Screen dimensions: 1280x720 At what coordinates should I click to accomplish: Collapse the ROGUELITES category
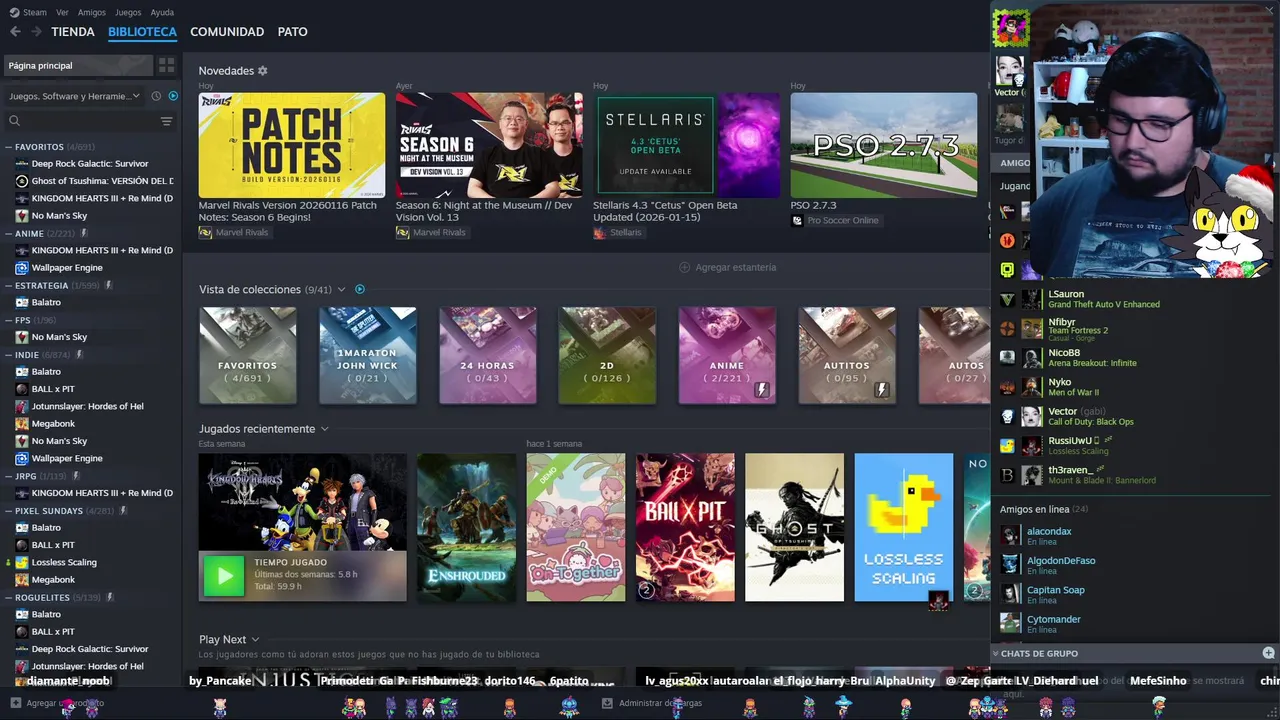(9, 597)
